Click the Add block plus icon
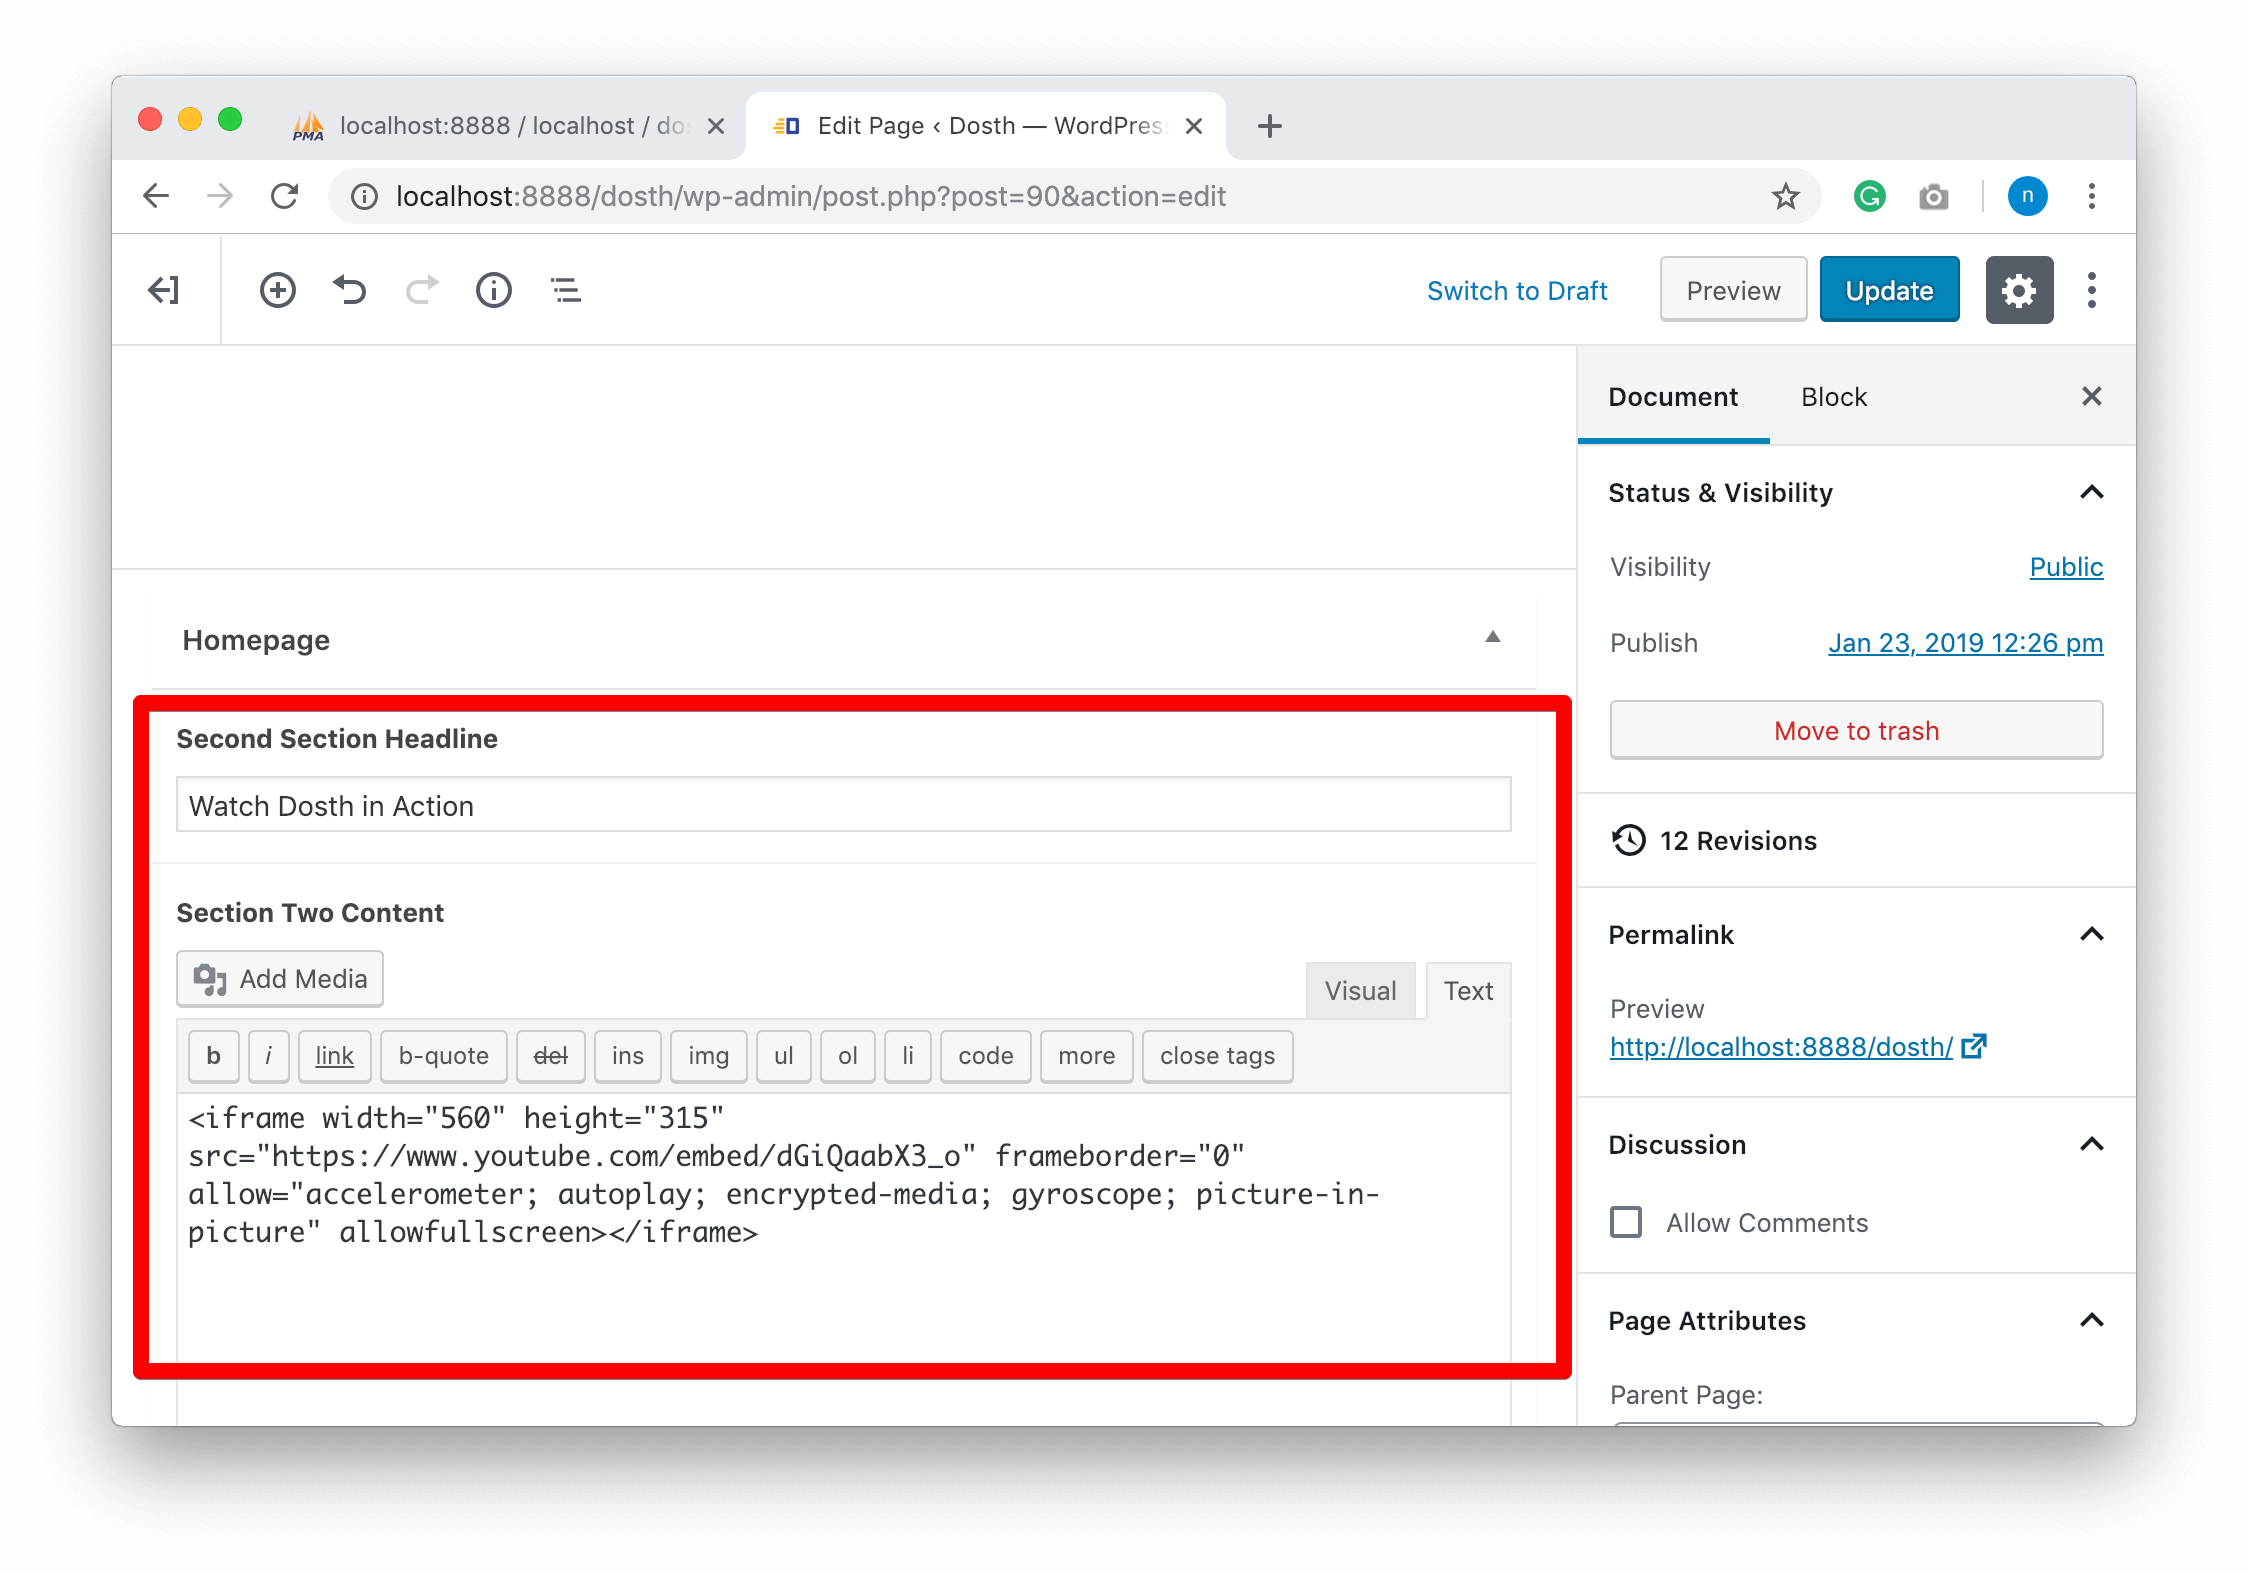The width and height of the screenshot is (2248, 1574). point(278,291)
